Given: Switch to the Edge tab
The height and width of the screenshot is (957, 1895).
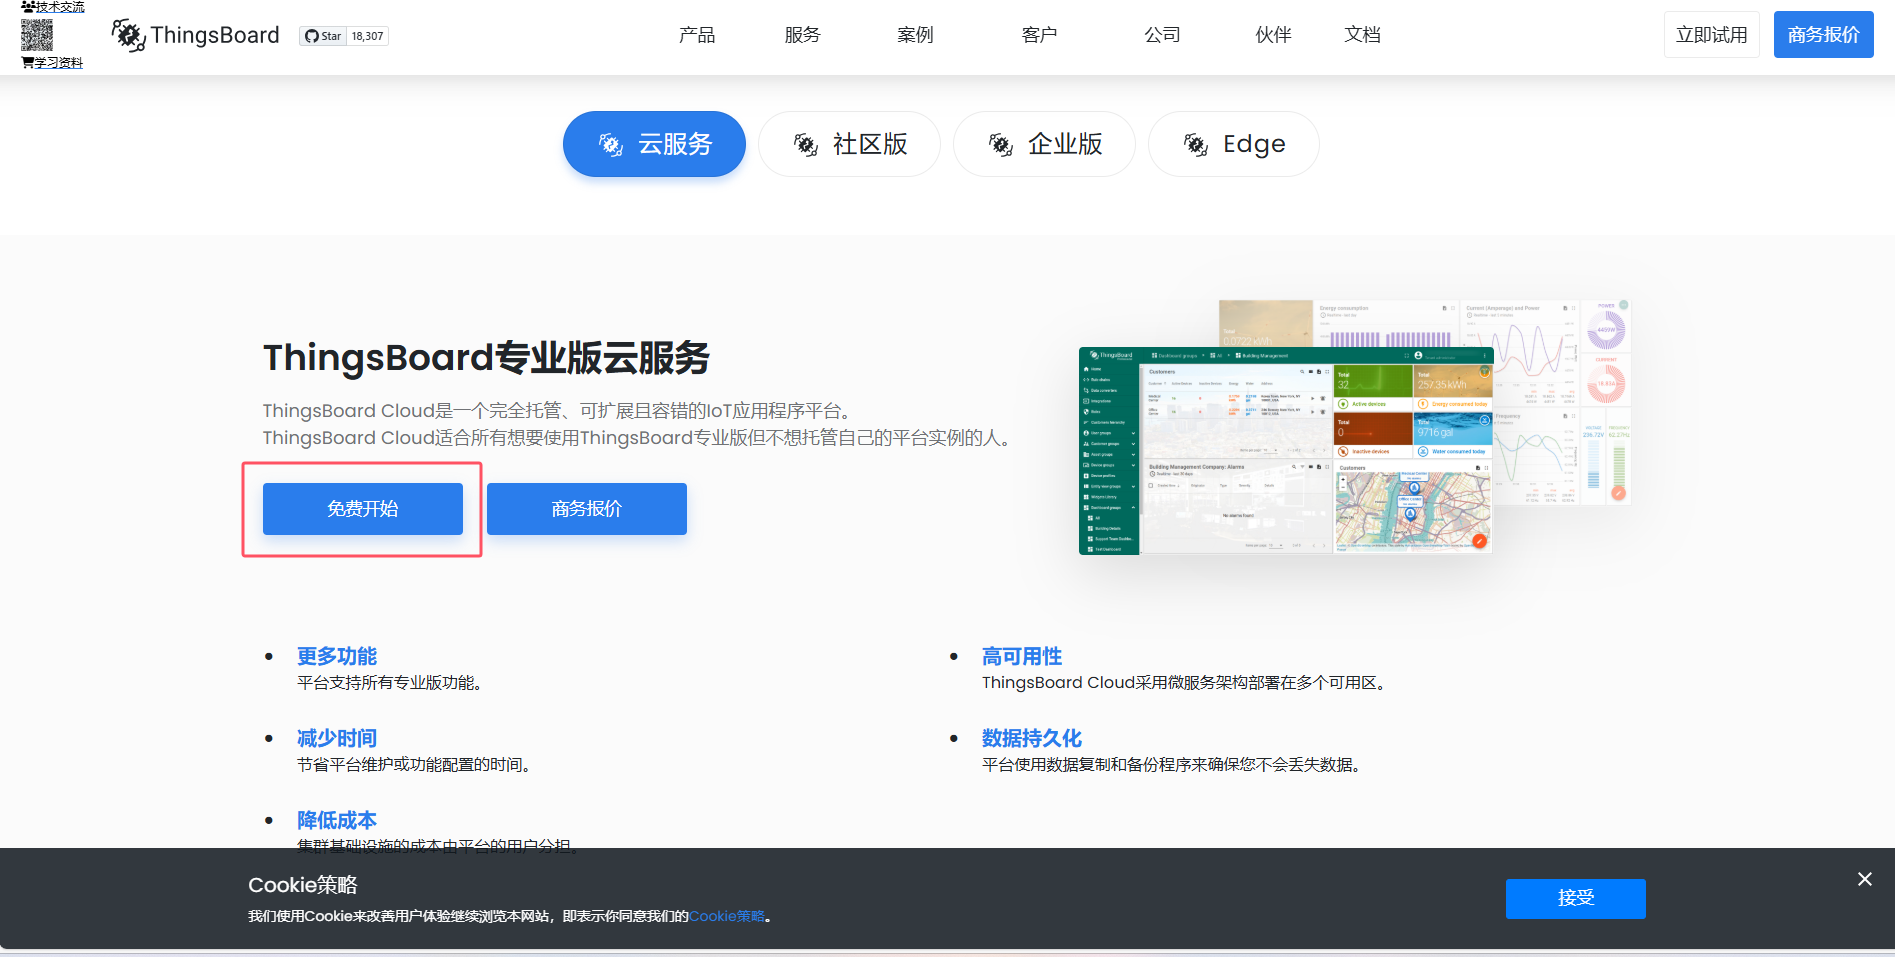Looking at the screenshot, I should pos(1233,144).
